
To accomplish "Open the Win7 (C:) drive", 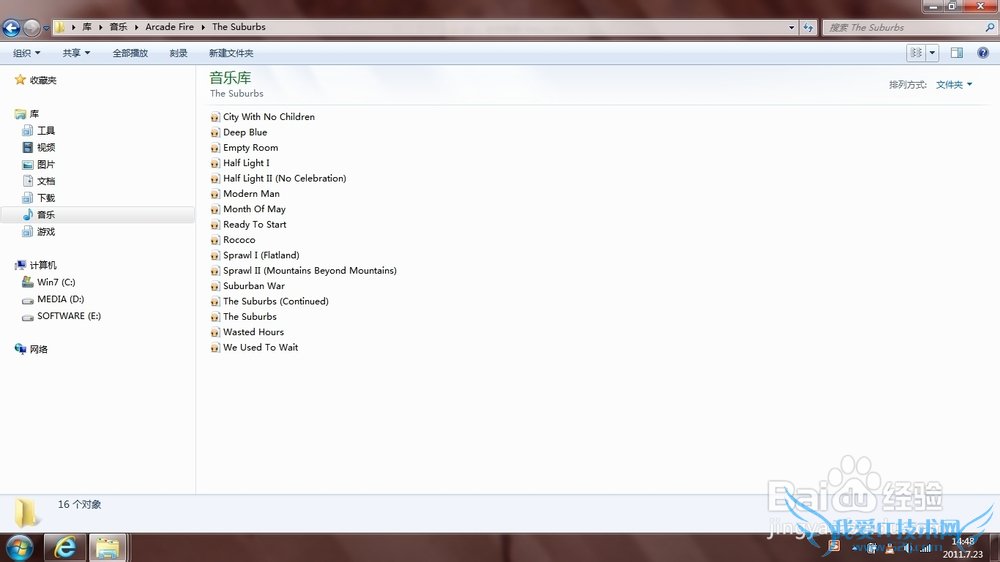I will coord(48,282).
